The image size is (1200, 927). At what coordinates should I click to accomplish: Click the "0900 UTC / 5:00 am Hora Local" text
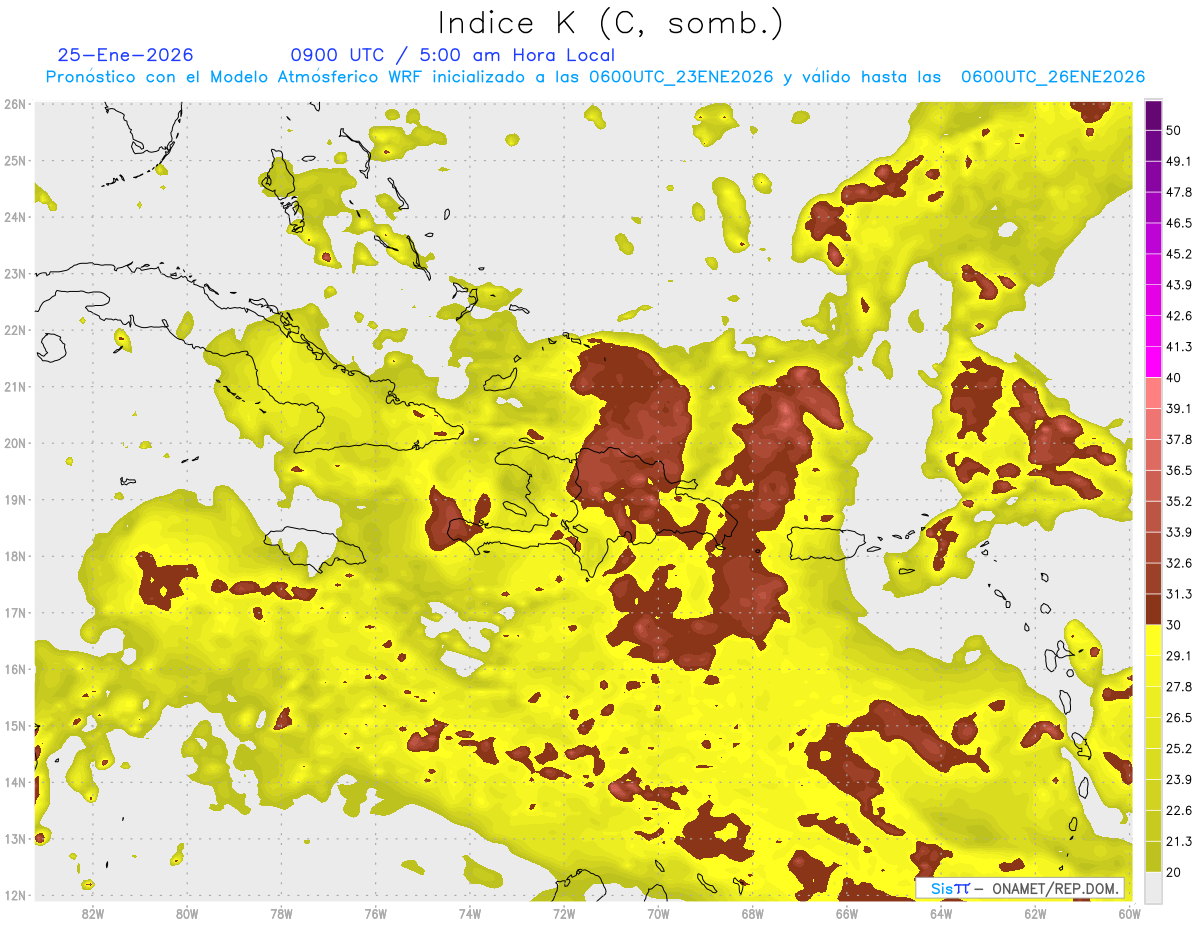point(452,55)
